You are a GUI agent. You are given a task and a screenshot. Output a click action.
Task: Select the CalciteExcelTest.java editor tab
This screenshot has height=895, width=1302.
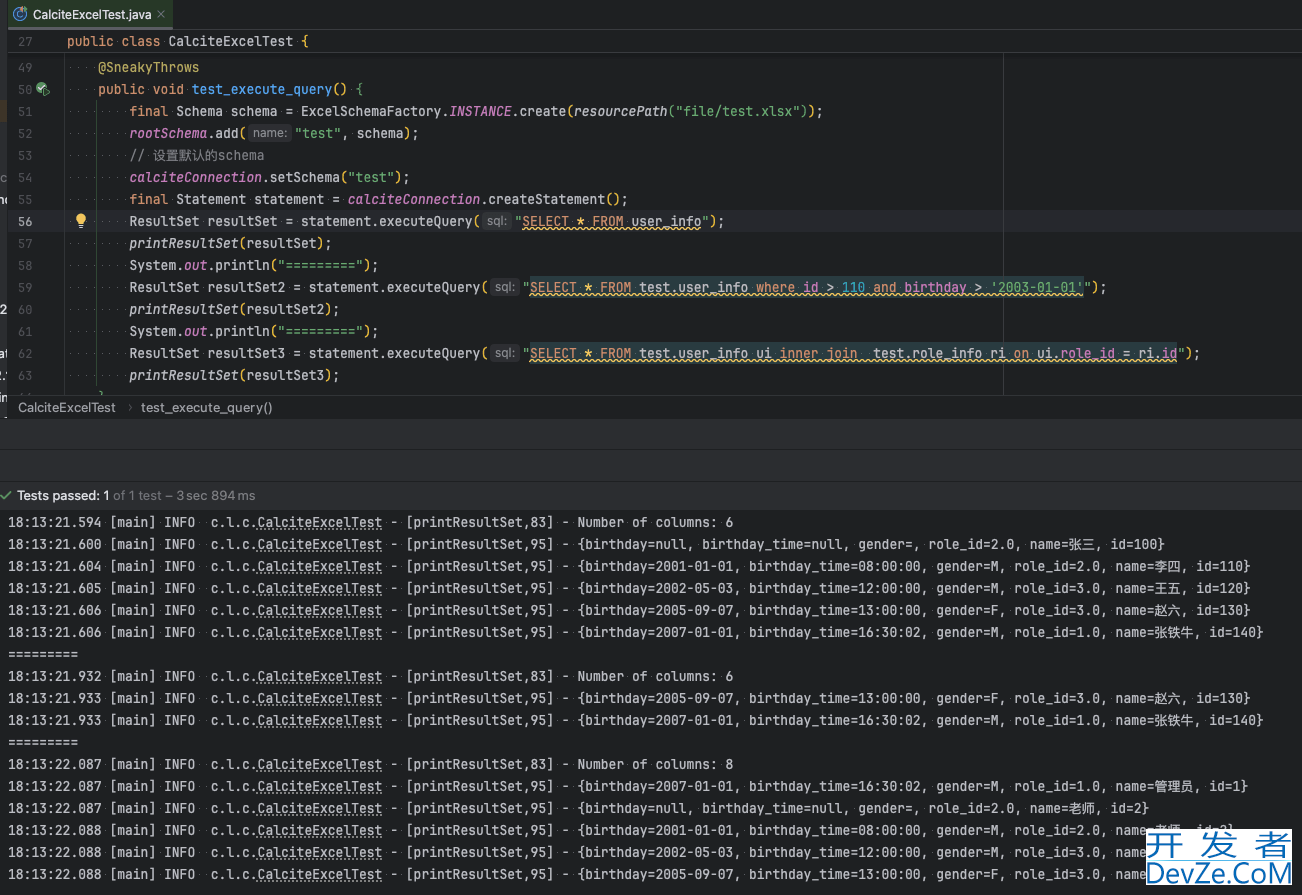pyautogui.click(x=88, y=14)
